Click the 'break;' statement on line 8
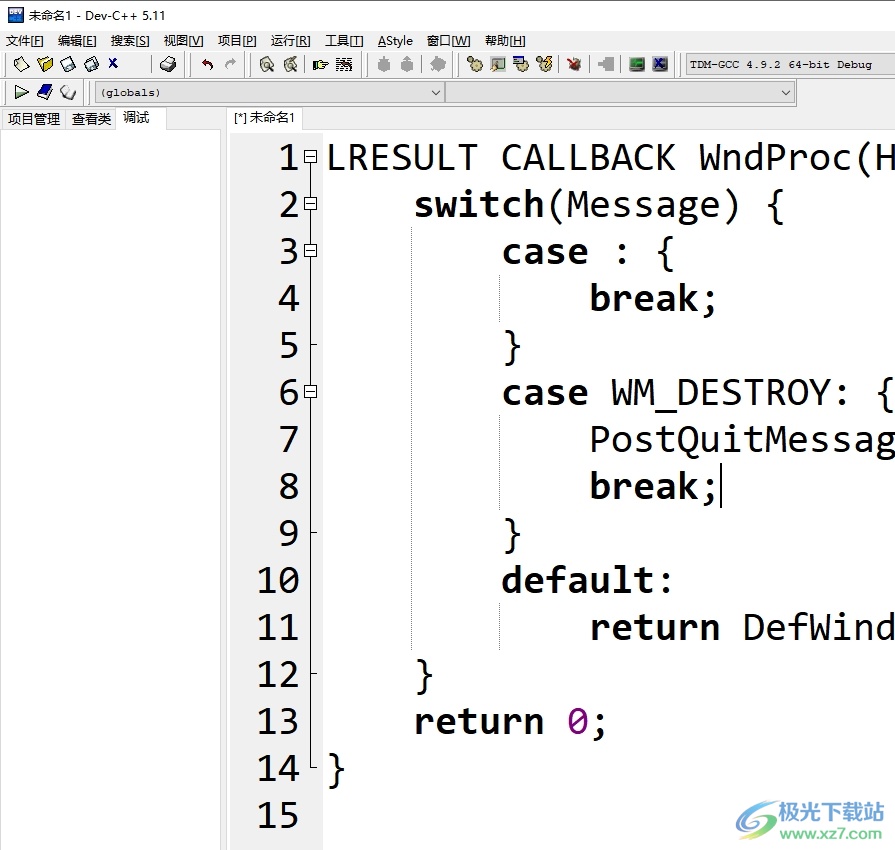This screenshot has width=895, height=850. [x=652, y=486]
